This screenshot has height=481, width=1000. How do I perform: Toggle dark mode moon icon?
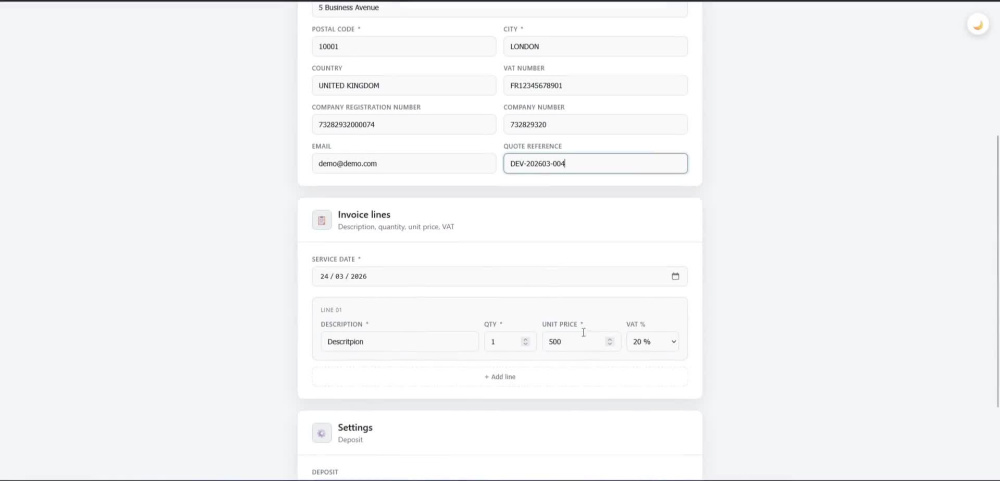coord(978,25)
